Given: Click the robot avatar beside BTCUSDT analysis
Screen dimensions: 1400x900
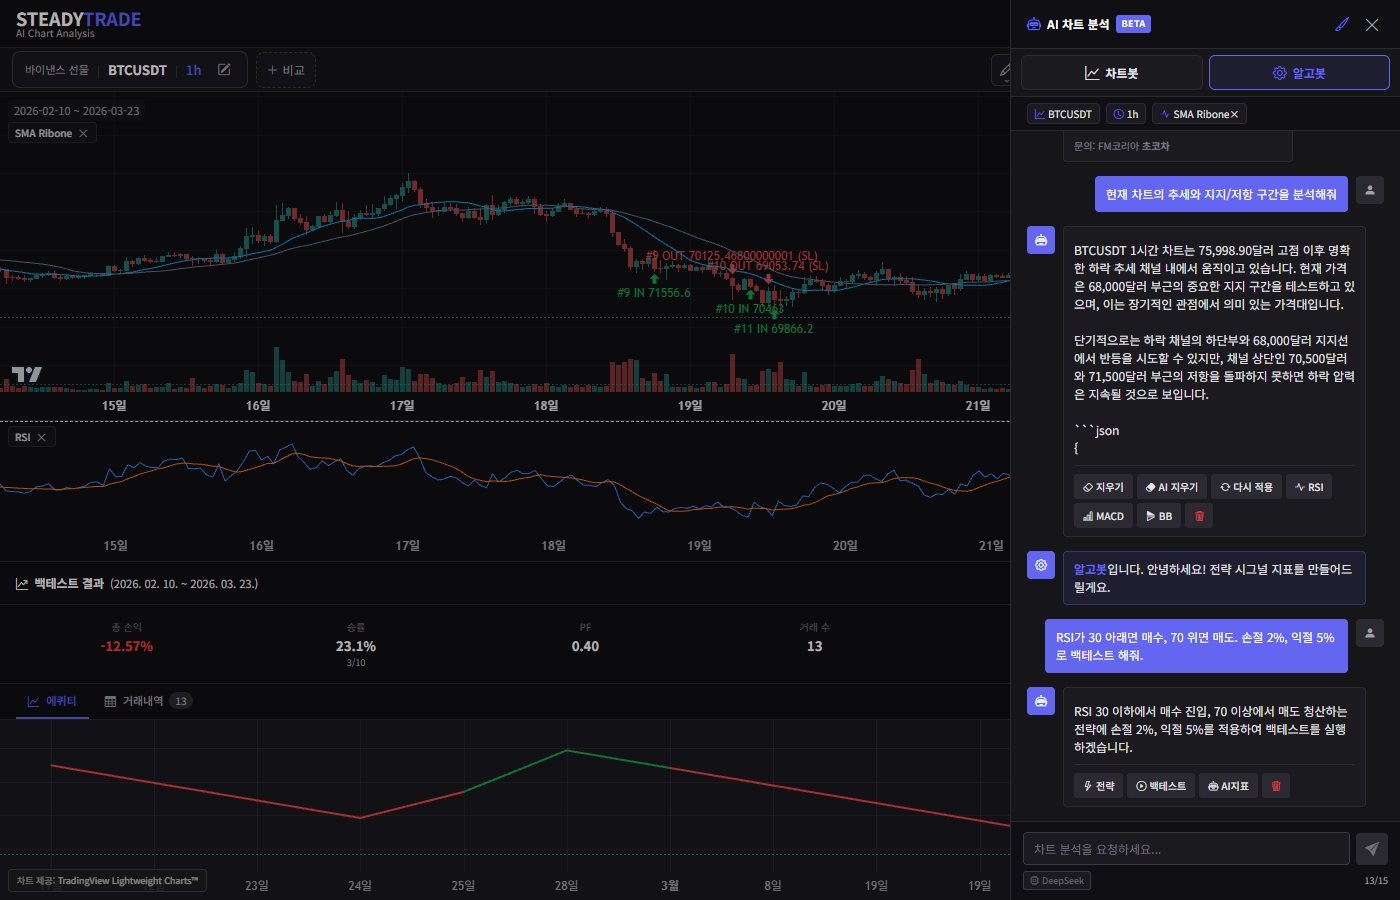Looking at the screenshot, I should pos(1041,240).
